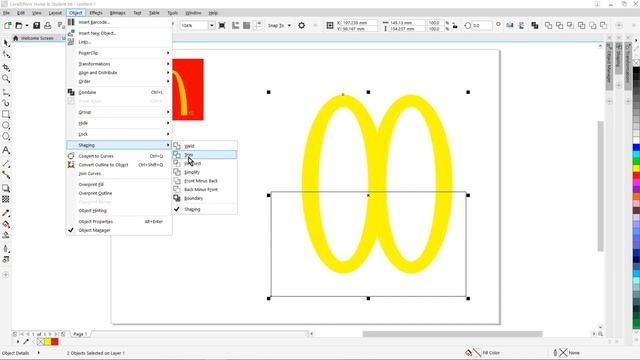Click the Print toolbar icon
The height and width of the screenshot is (360, 640).
(x=48, y=25)
